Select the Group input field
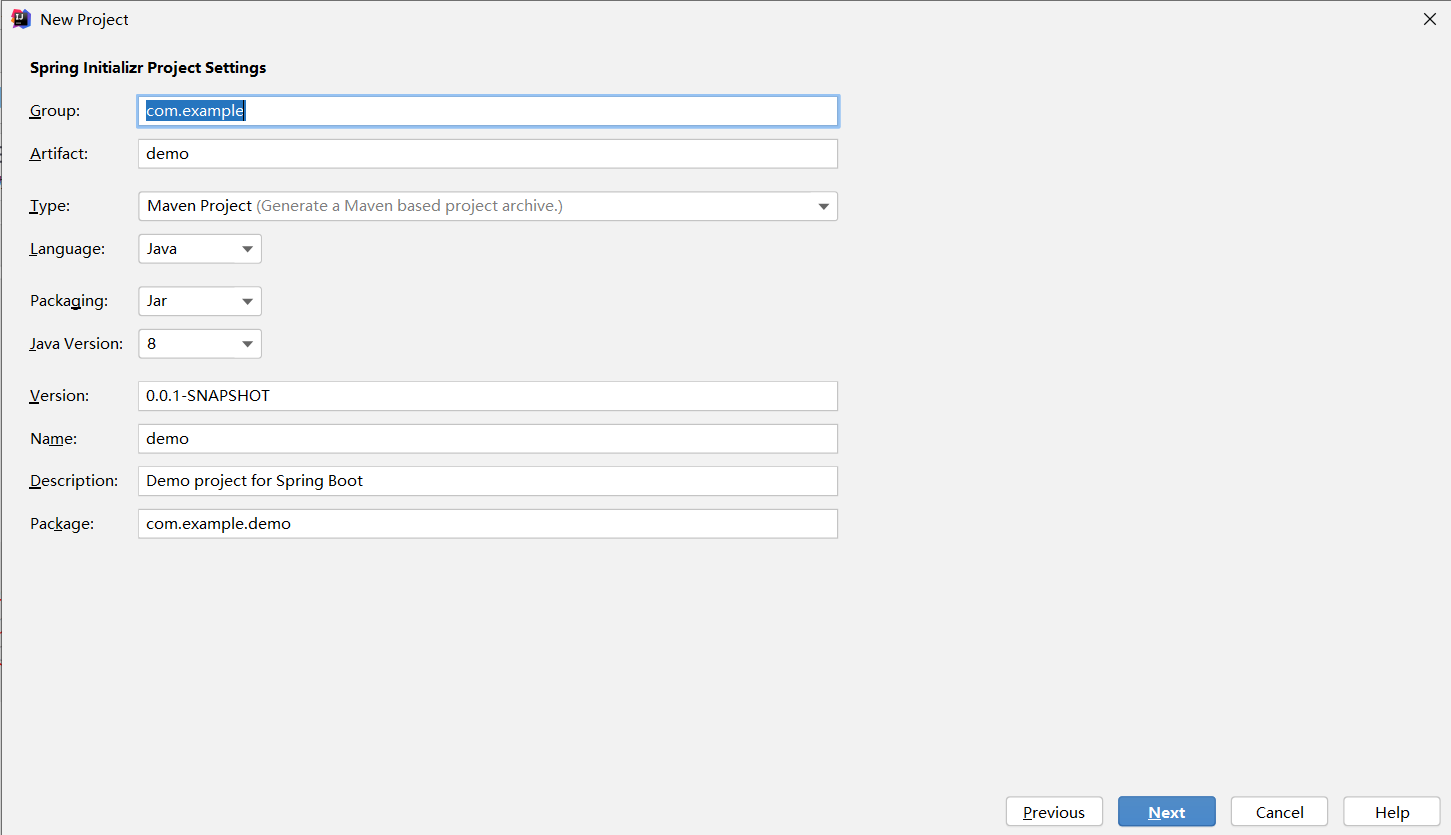 coord(487,110)
